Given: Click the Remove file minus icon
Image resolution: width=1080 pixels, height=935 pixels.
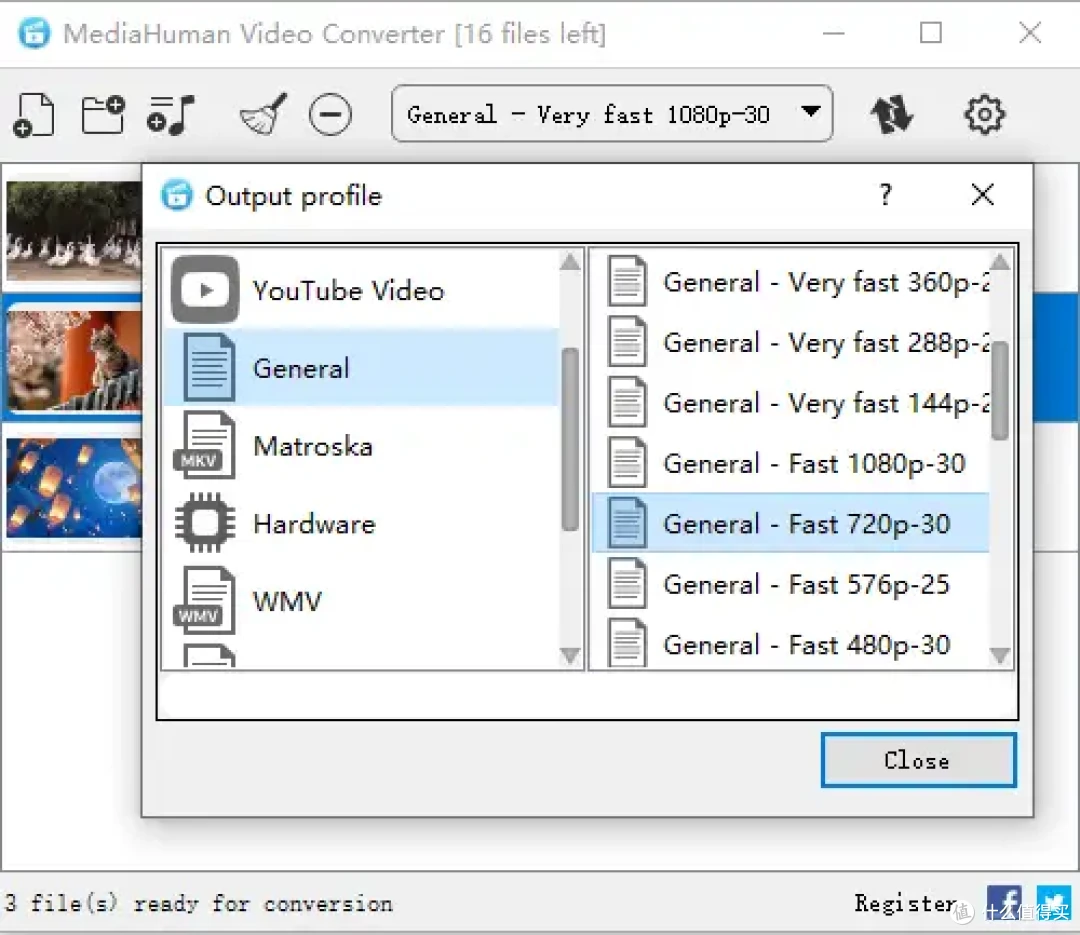Looking at the screenshot, I should [x=331, y=114].
